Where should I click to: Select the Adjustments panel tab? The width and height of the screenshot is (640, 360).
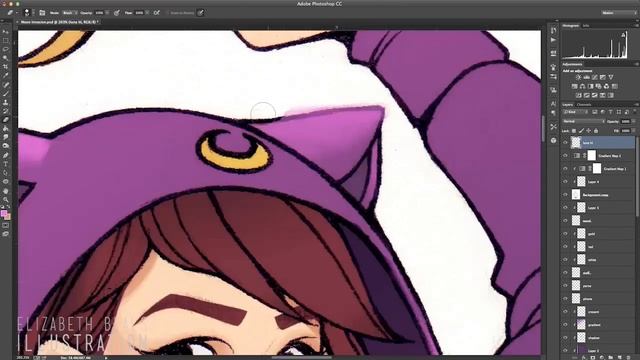click(x=572, y=64)
